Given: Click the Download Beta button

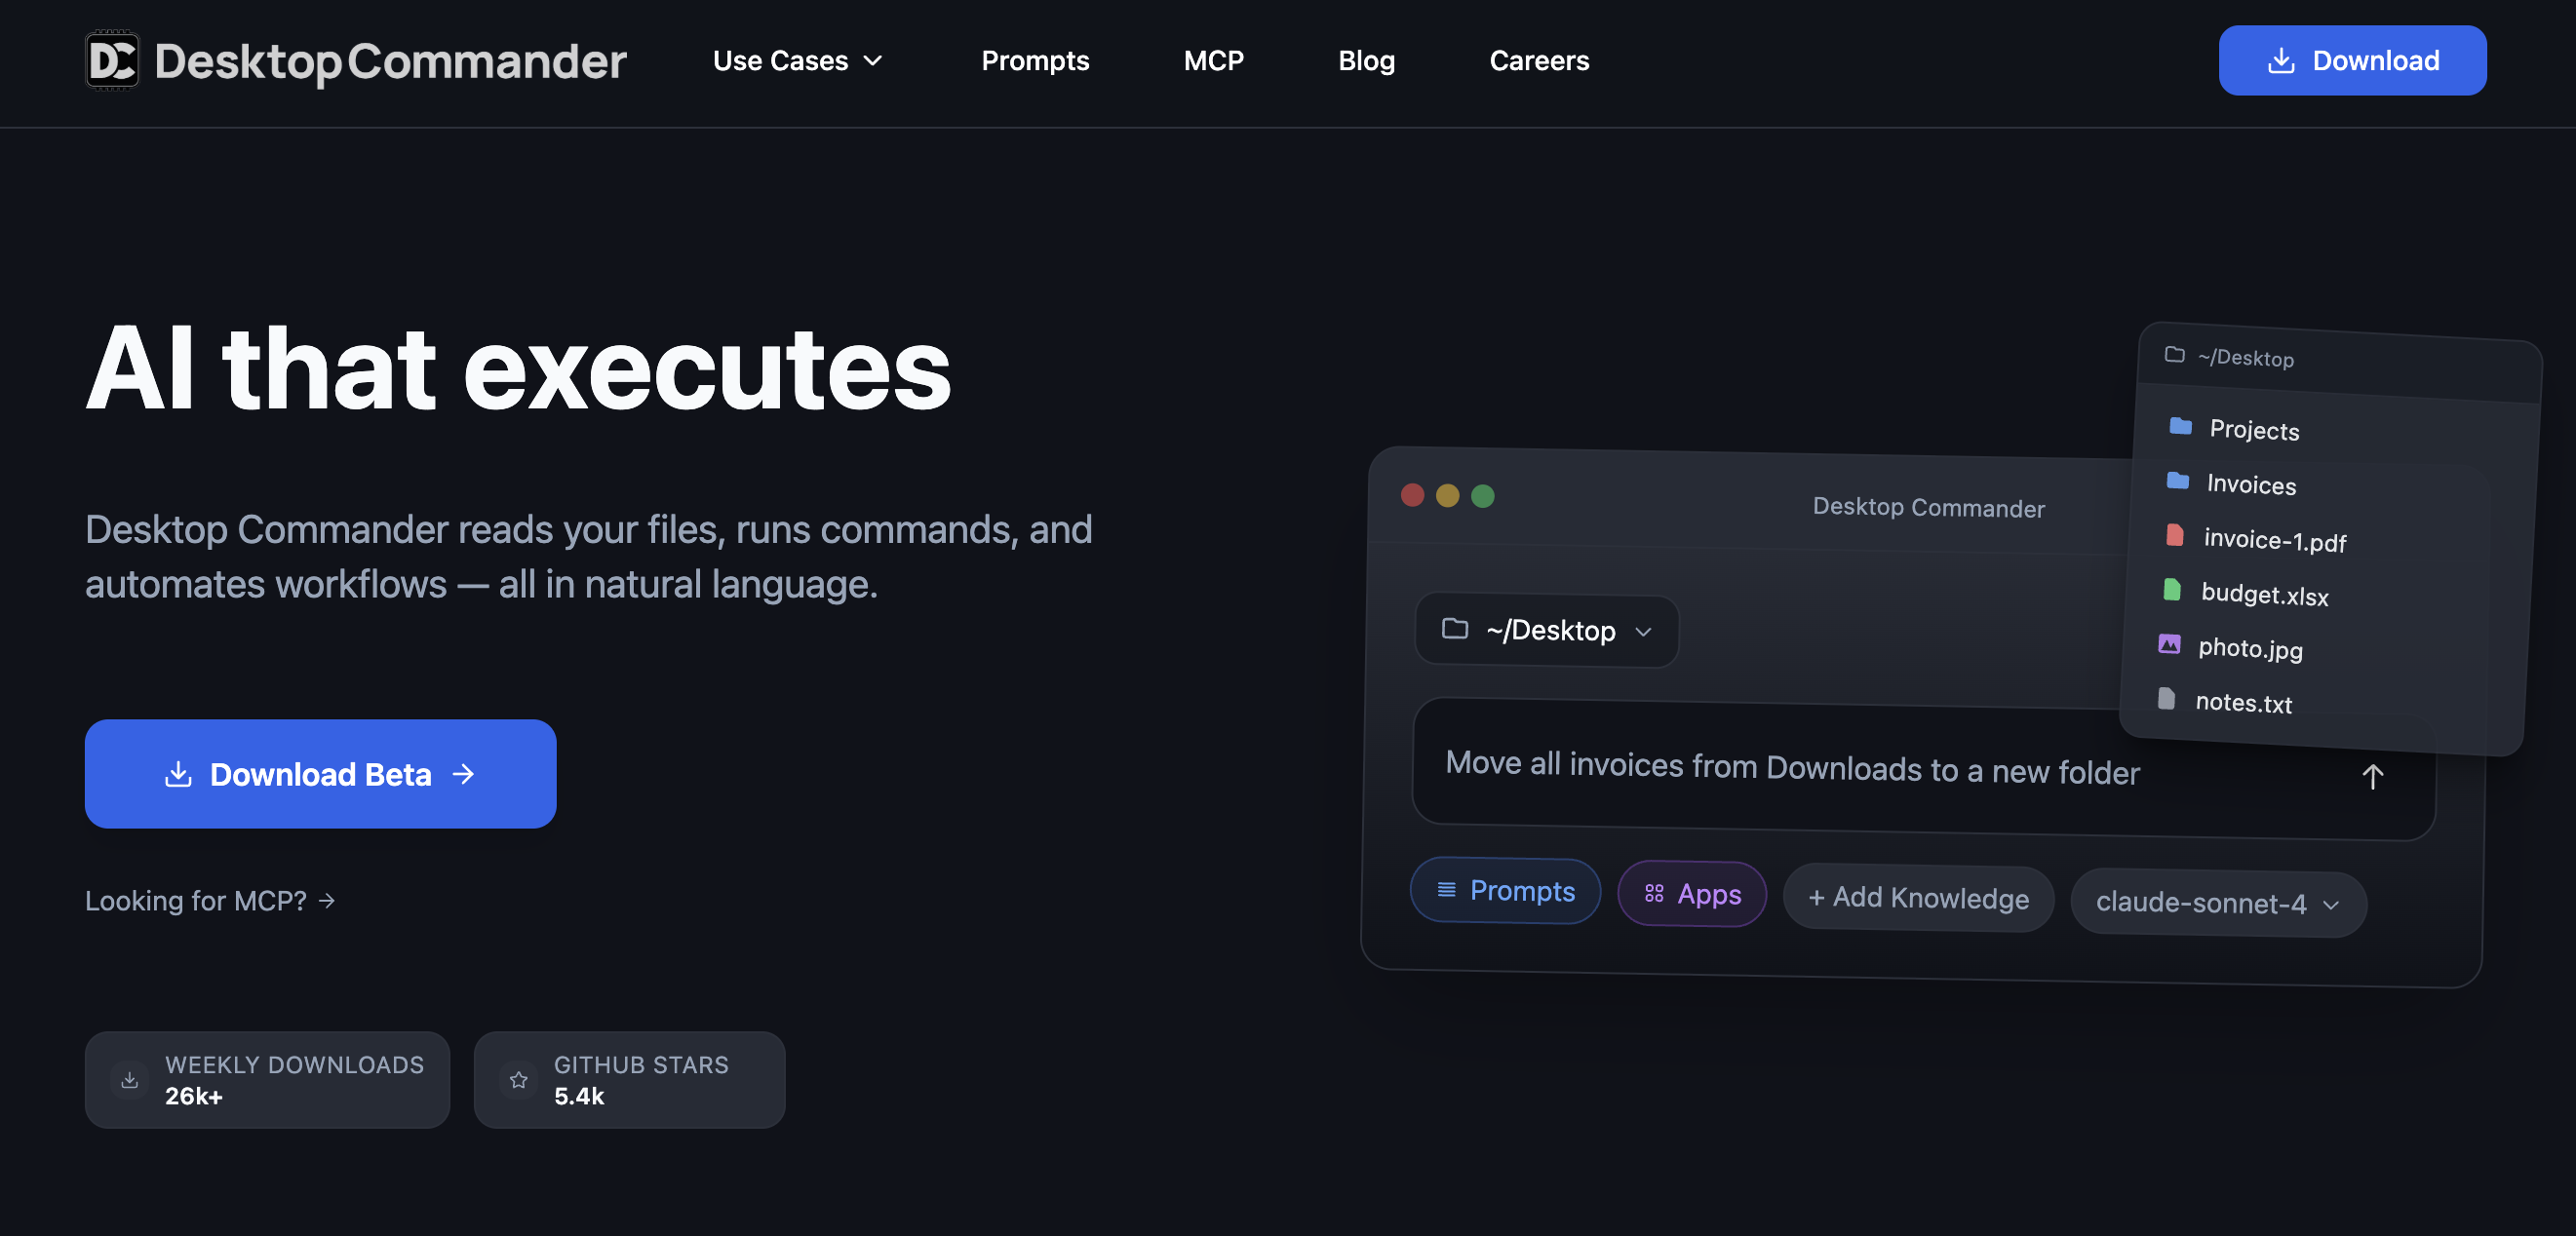Looking at the screenshot, I should click(320, 774).
